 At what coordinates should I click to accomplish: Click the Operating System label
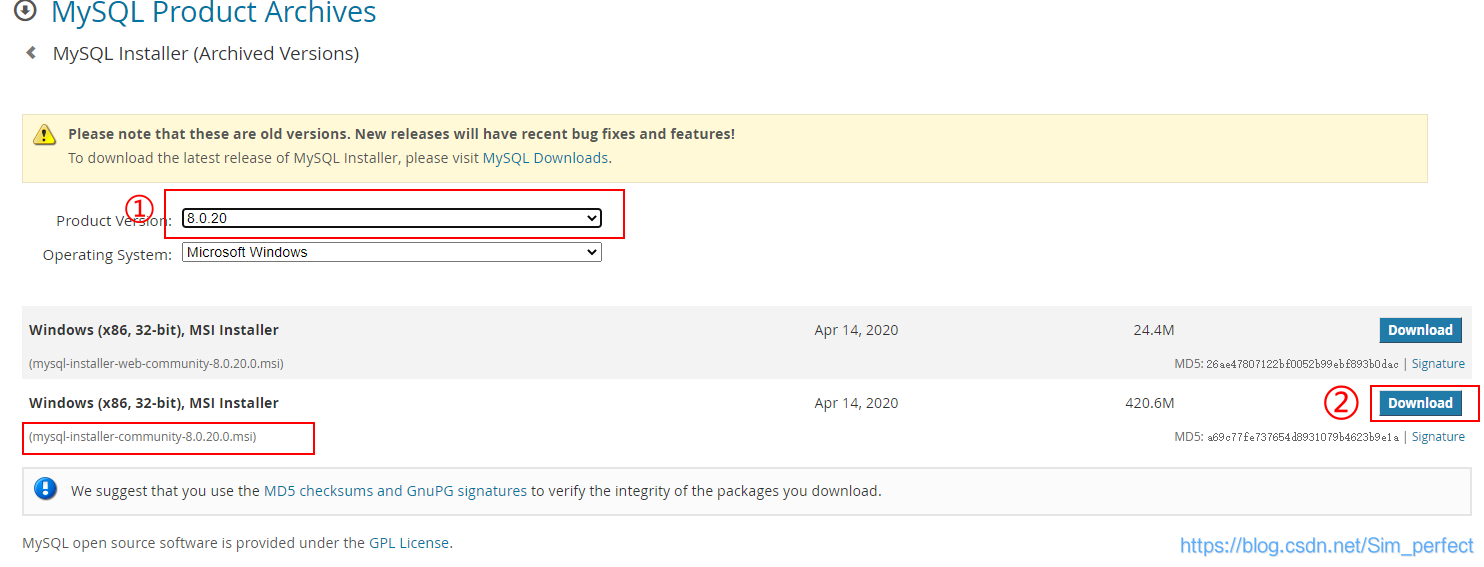click(x=107, y=255)
